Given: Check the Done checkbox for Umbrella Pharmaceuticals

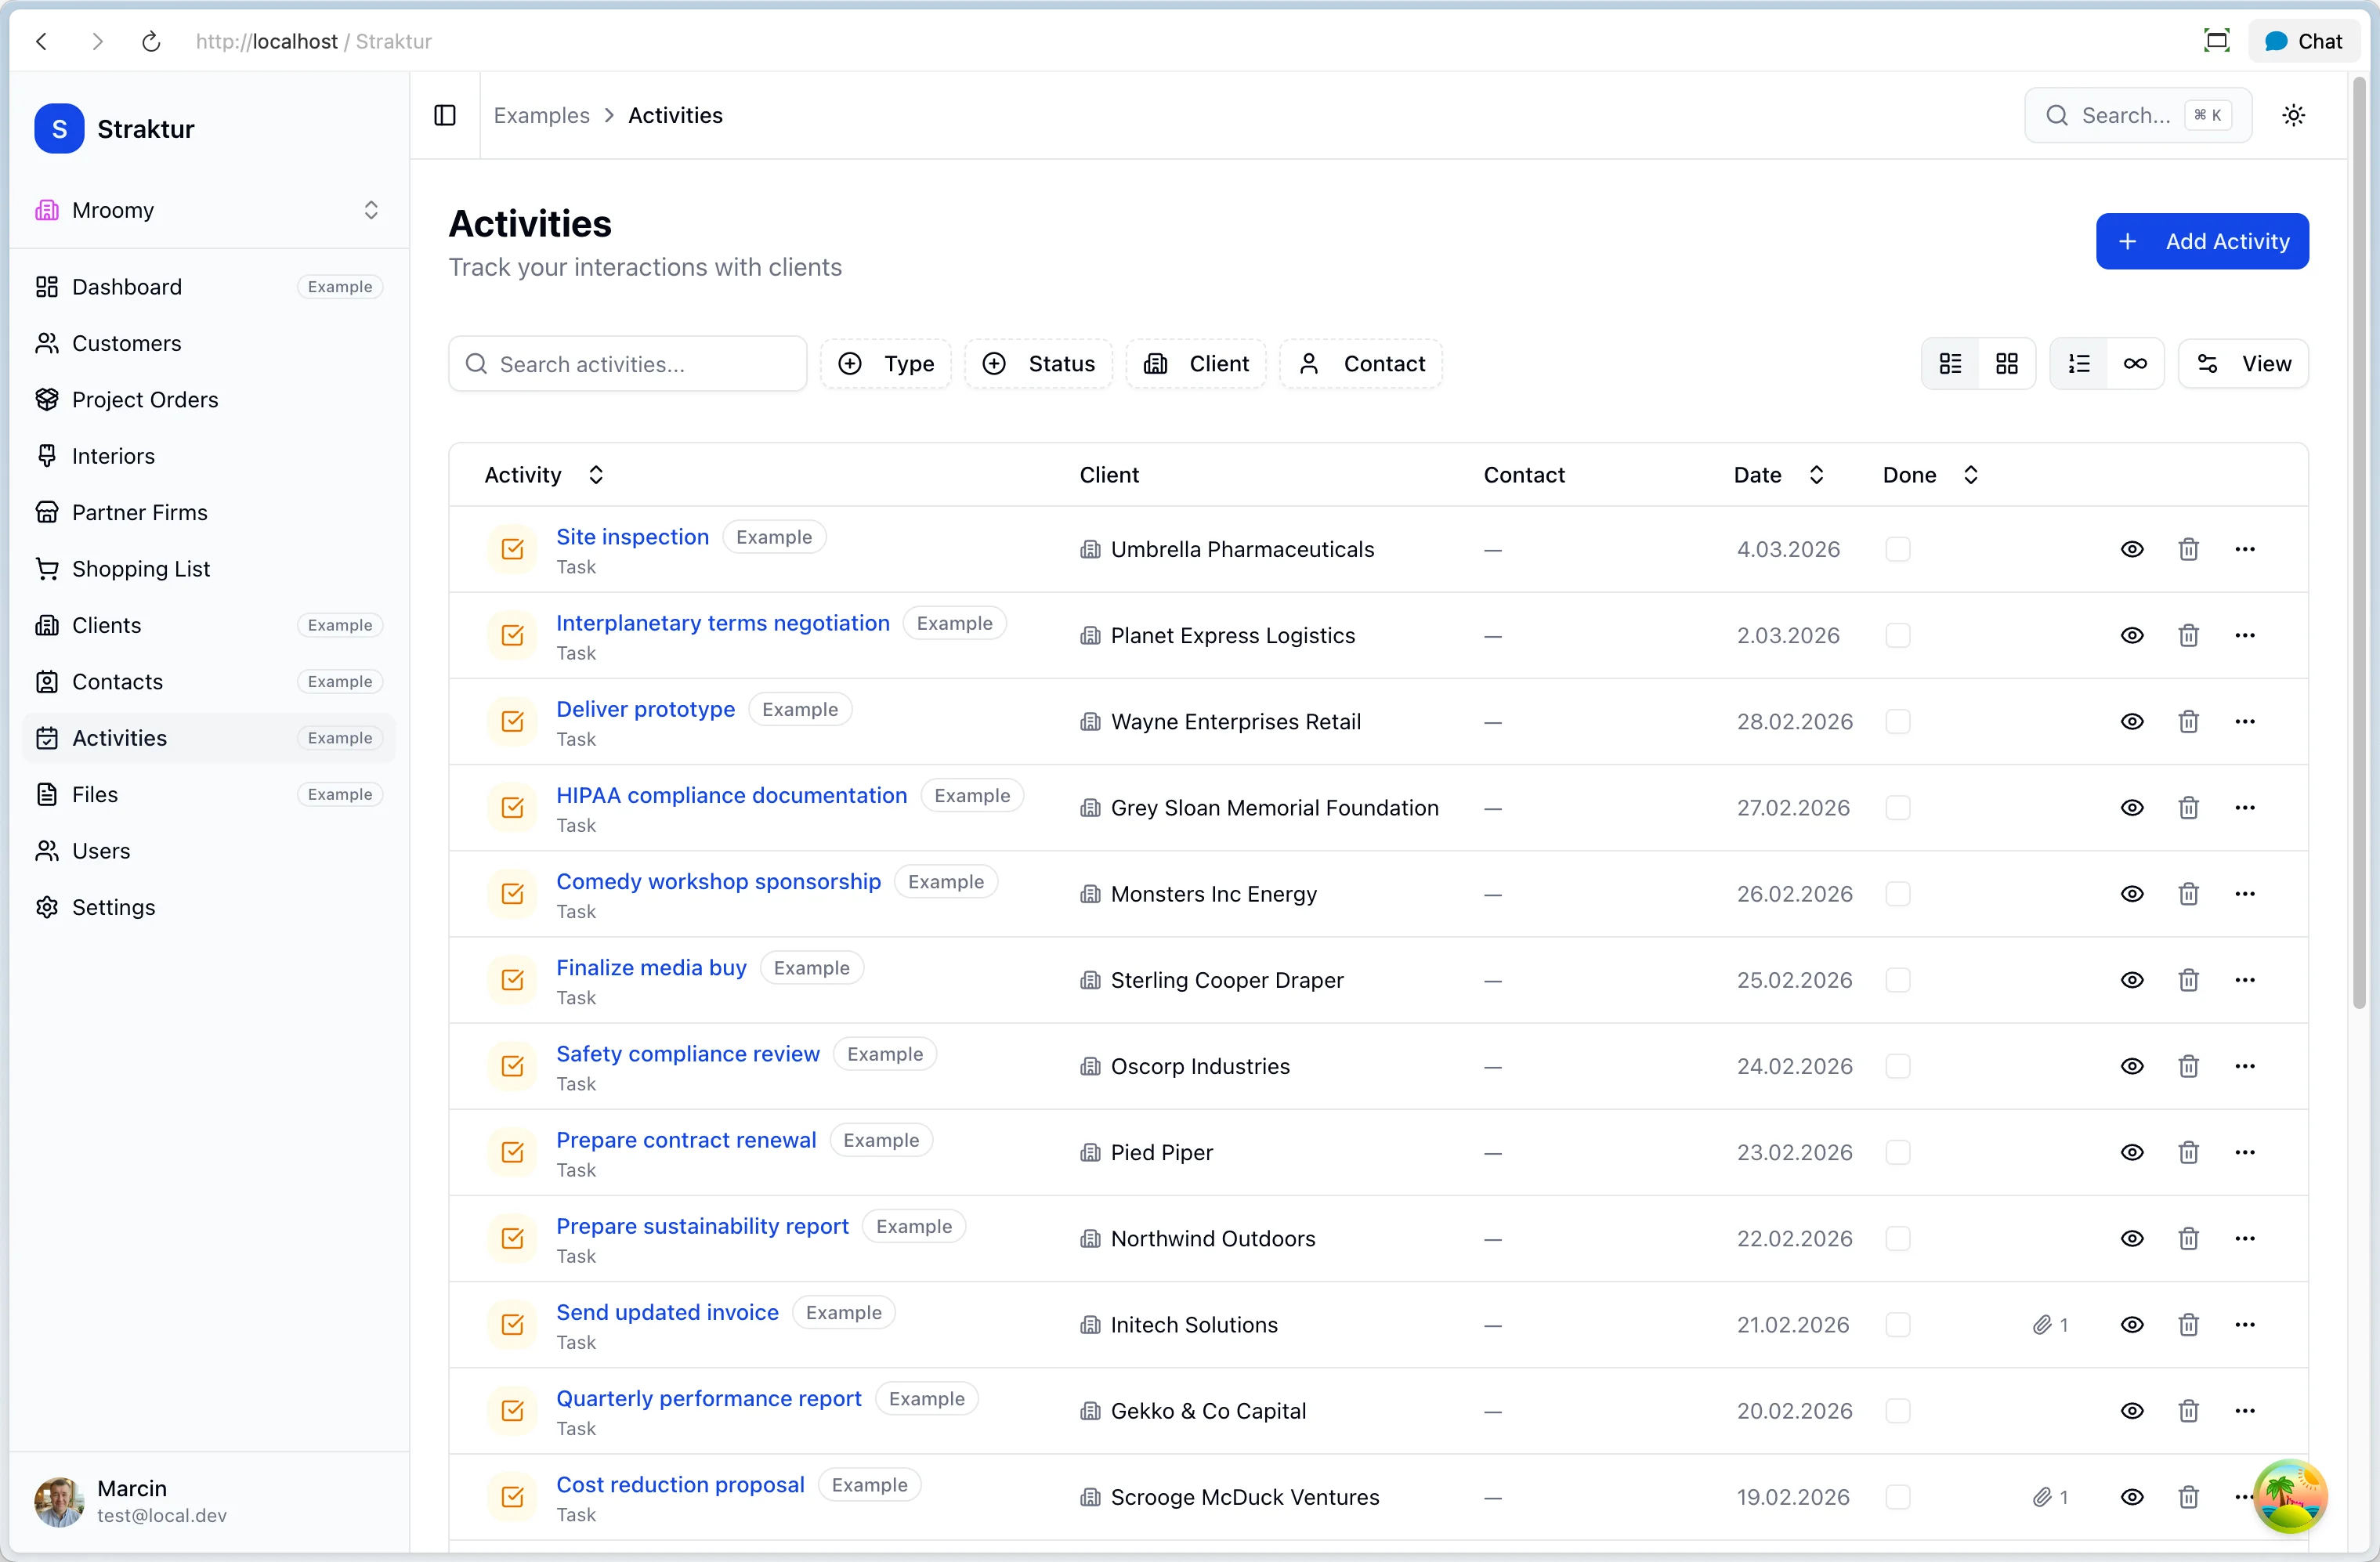Looking at the screenshot, I should coord(1898,549).
